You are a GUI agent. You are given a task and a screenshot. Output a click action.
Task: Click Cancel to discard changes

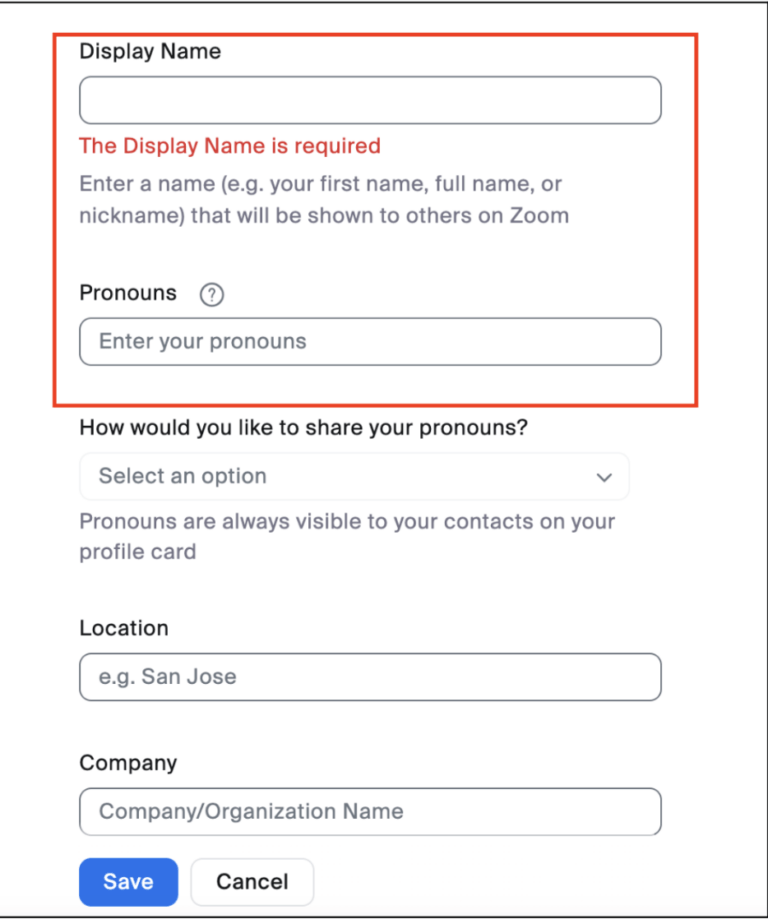pyautogui.click(x=251, y=881)
